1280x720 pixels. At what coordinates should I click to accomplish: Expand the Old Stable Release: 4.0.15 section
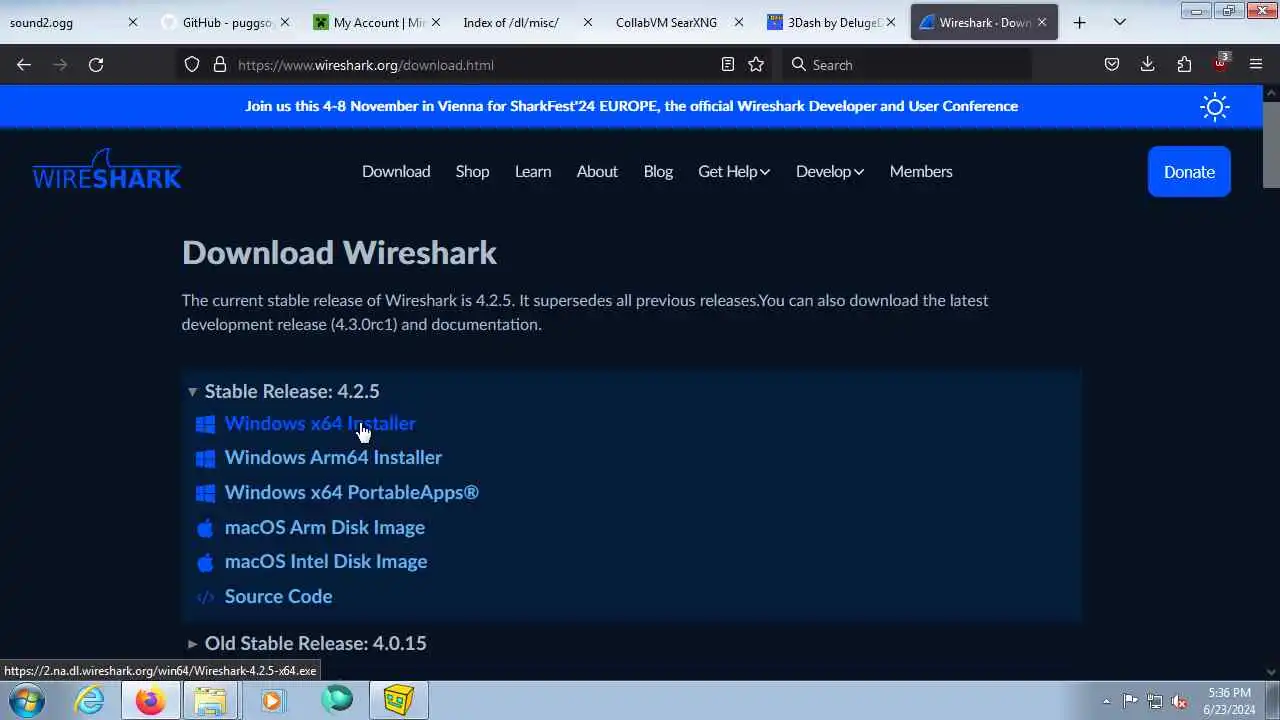pos(306,643)
